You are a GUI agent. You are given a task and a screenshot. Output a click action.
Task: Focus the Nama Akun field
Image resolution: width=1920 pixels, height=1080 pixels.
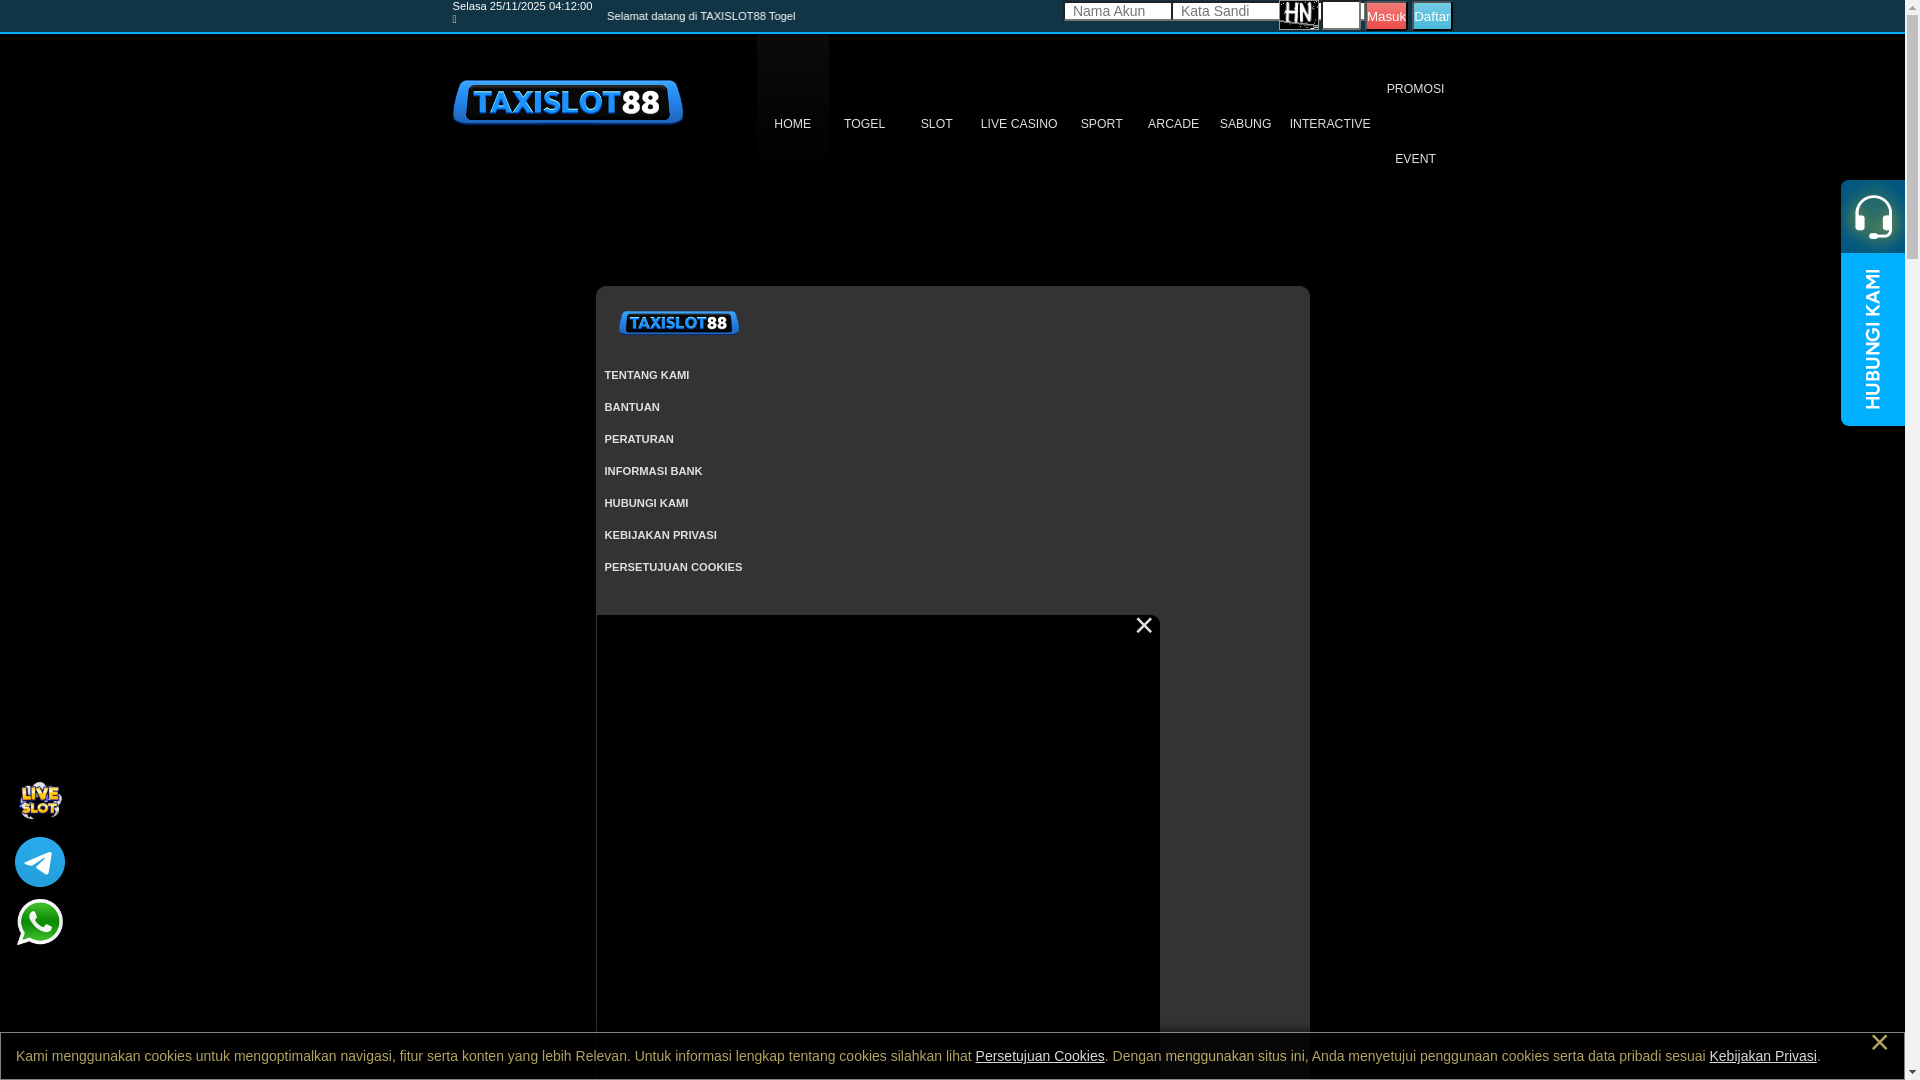pyautogui.click(x=1118, y=11)
